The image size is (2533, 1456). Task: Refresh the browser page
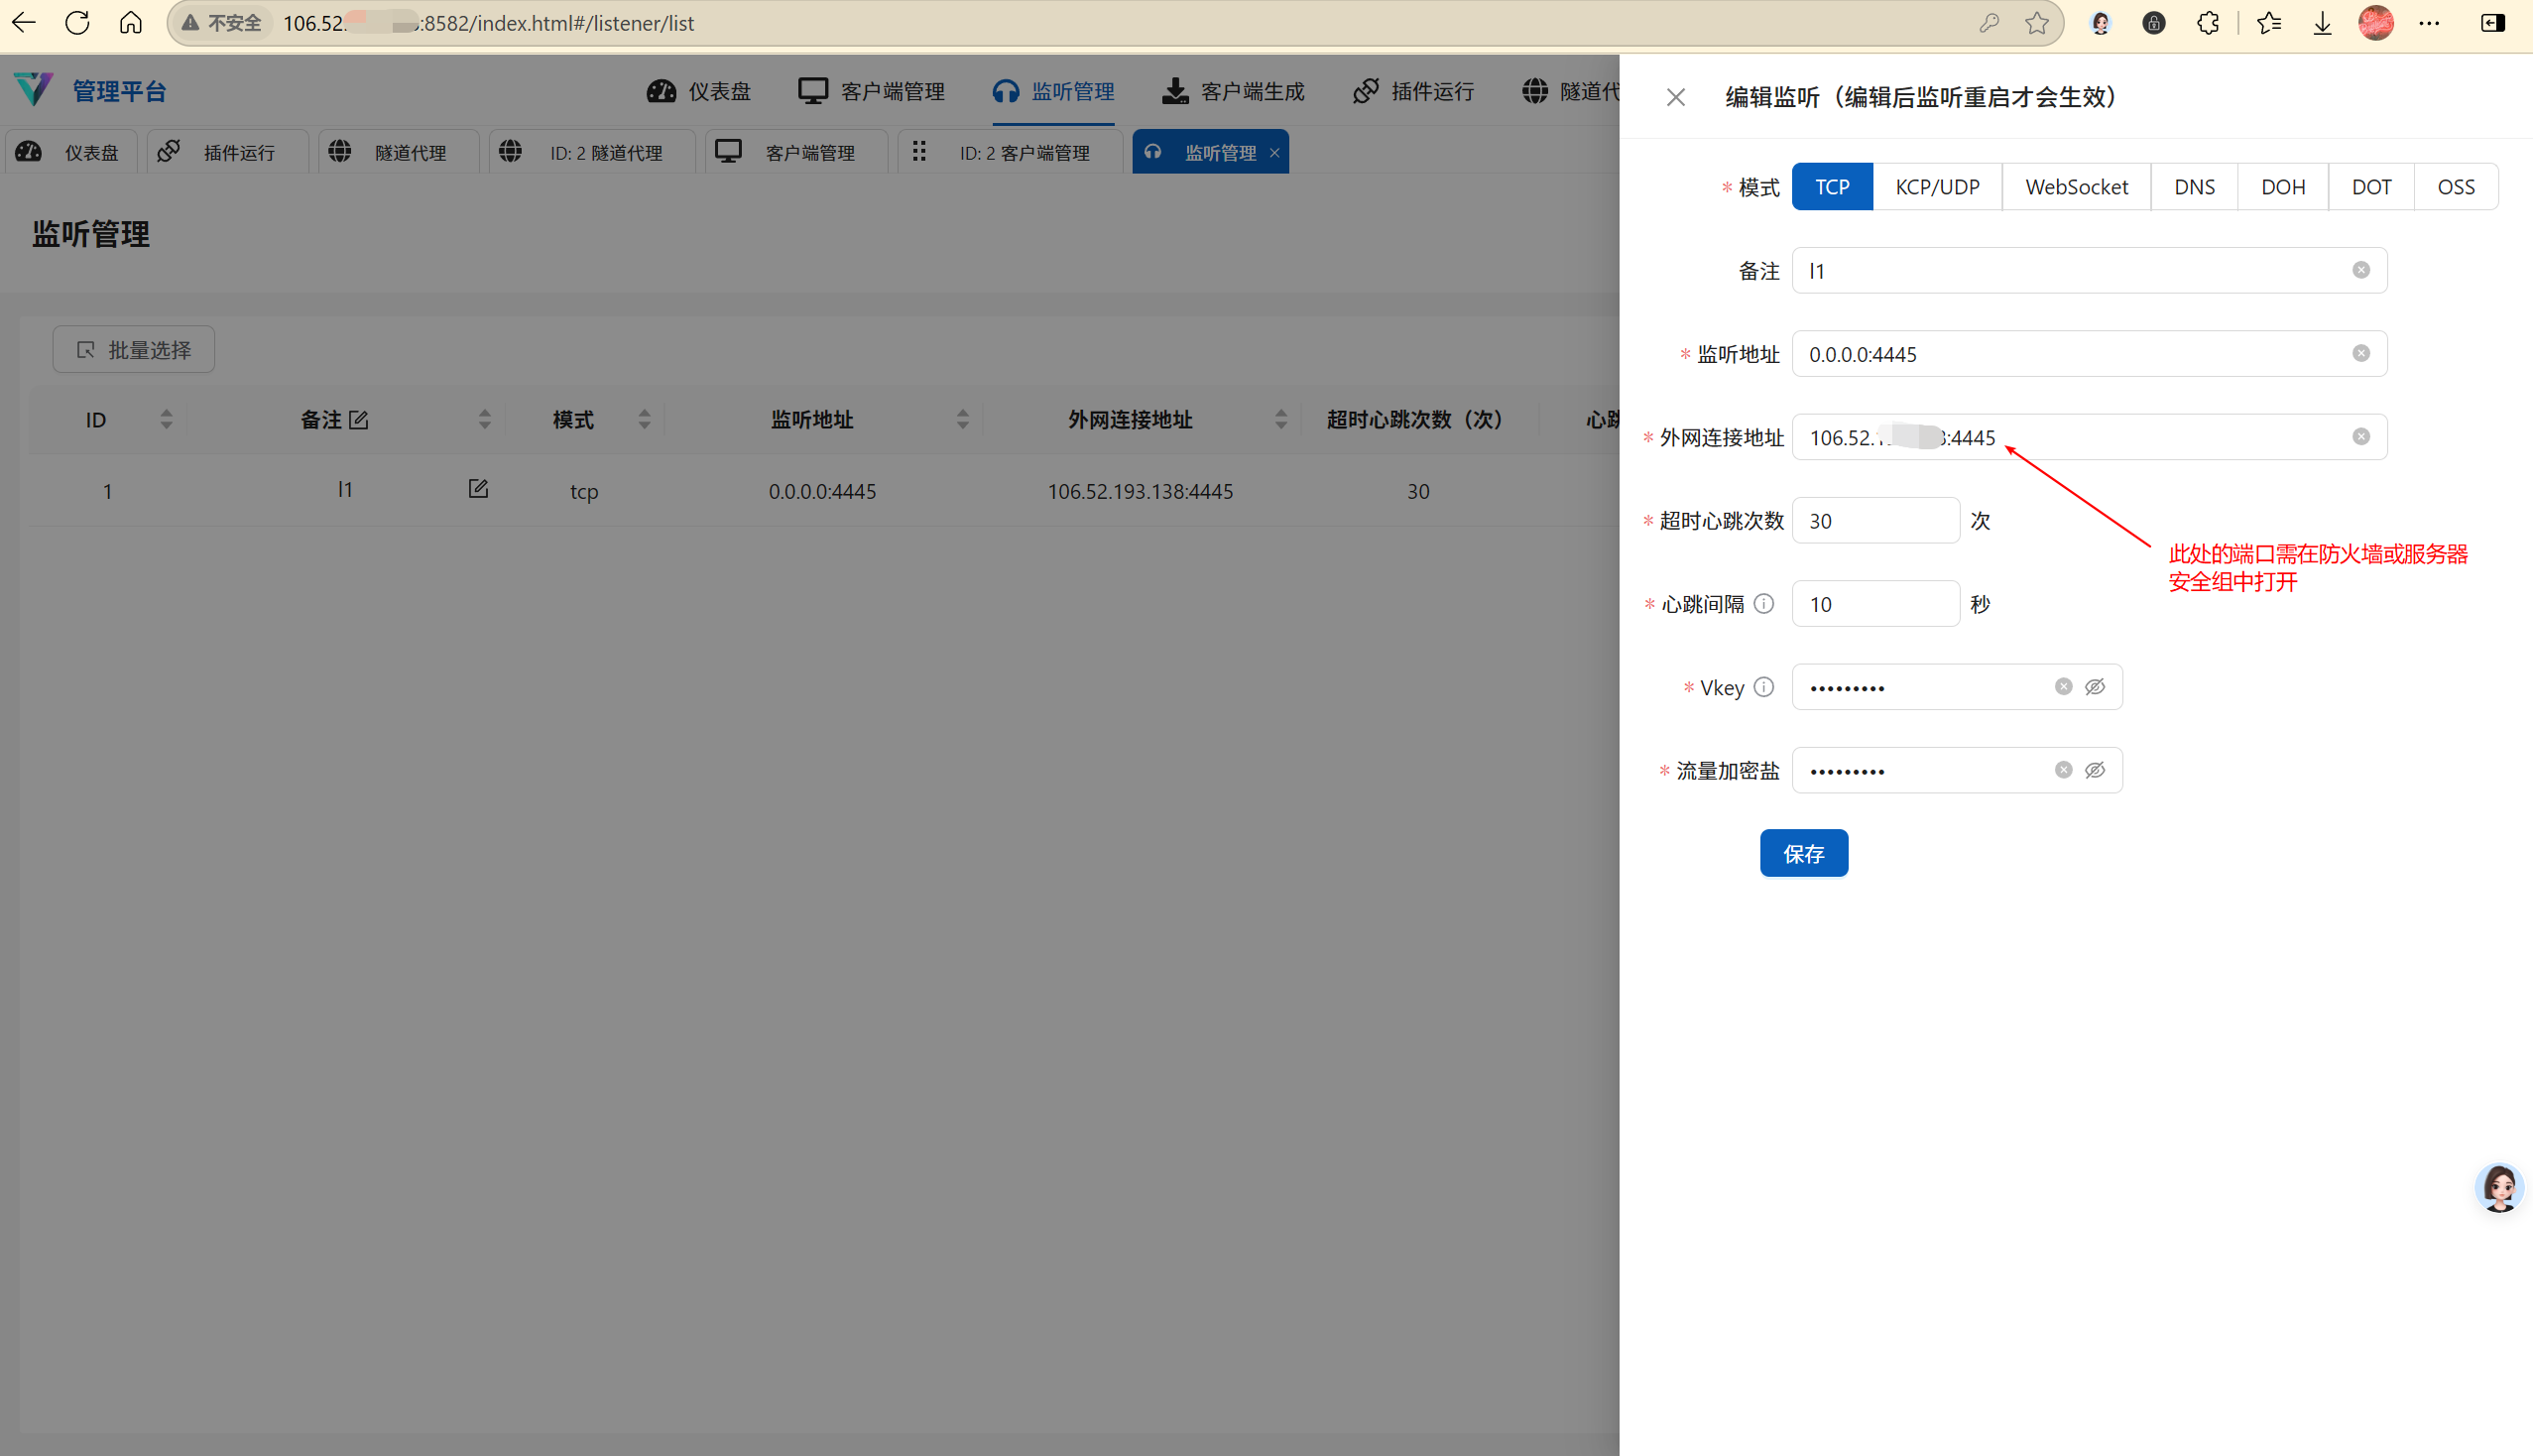77,23
